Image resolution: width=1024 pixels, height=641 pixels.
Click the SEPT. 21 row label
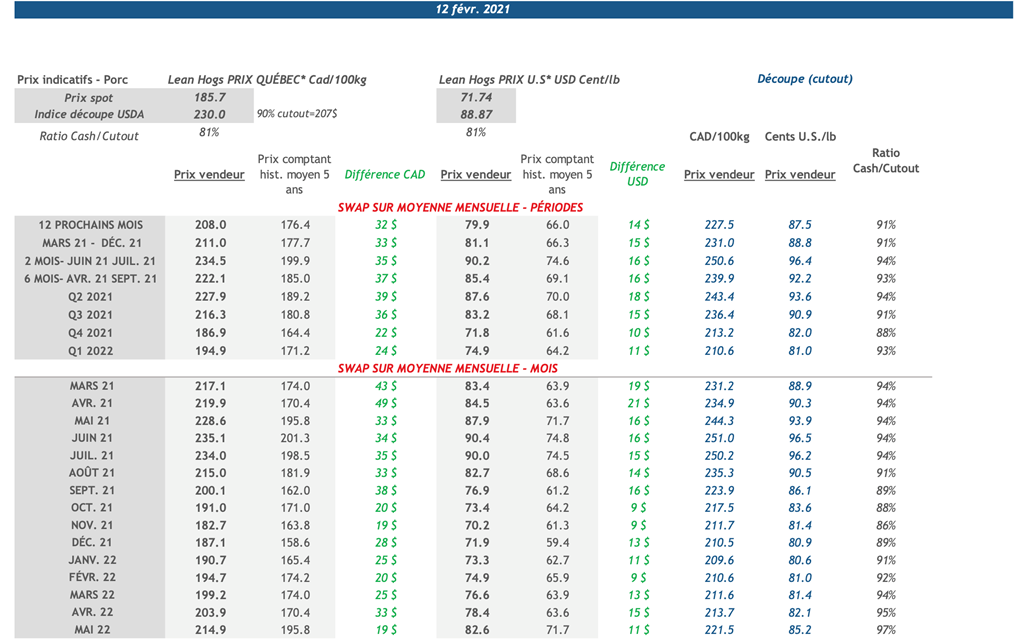coord(91,491)
